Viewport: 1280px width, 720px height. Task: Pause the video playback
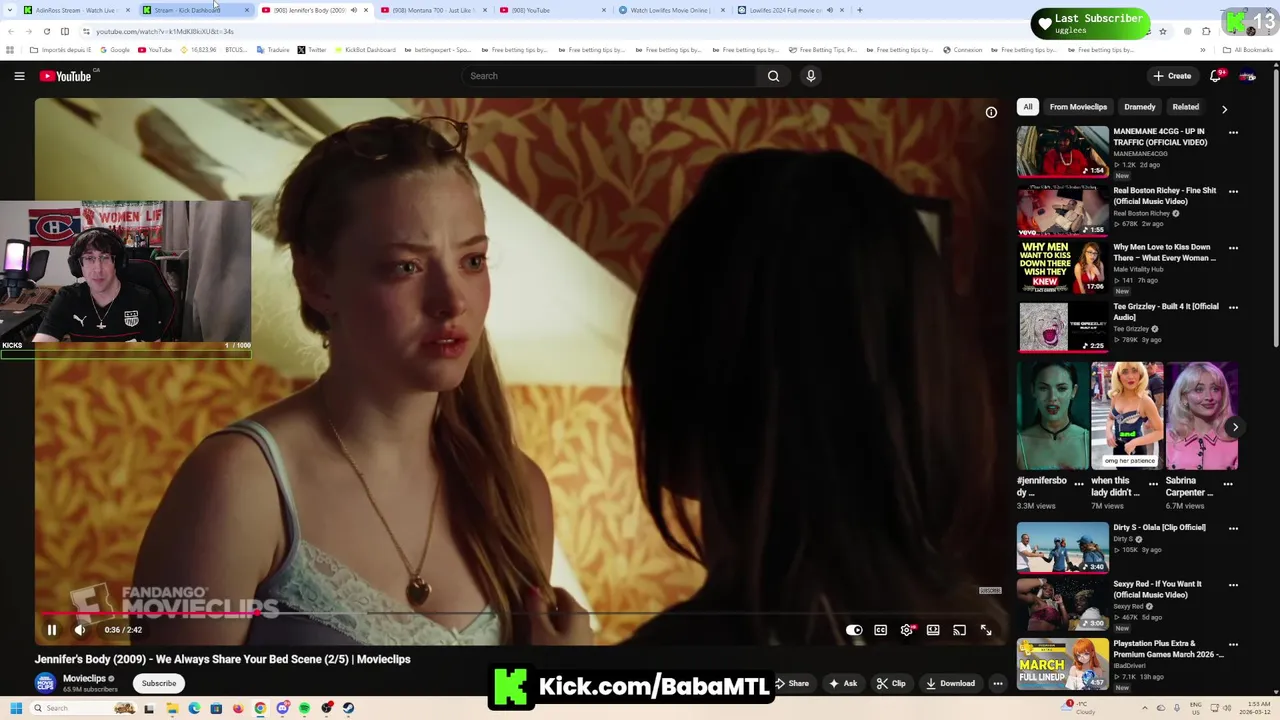[52, 630]
